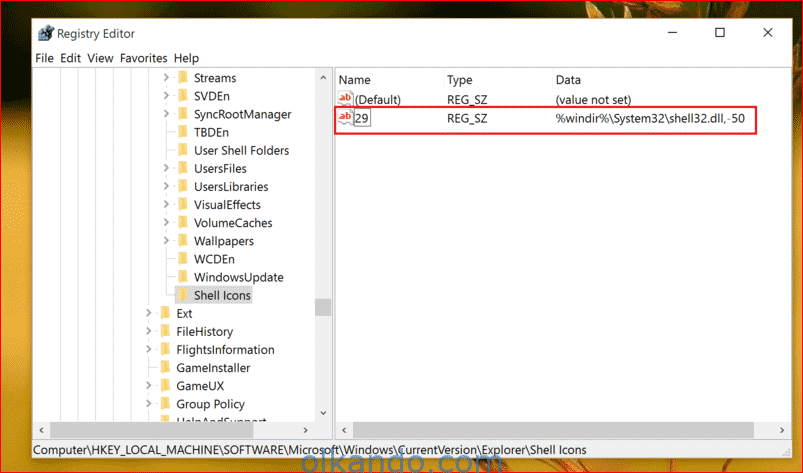
Task: Click the WCDEn folder icon
Action: coord(182,259)
